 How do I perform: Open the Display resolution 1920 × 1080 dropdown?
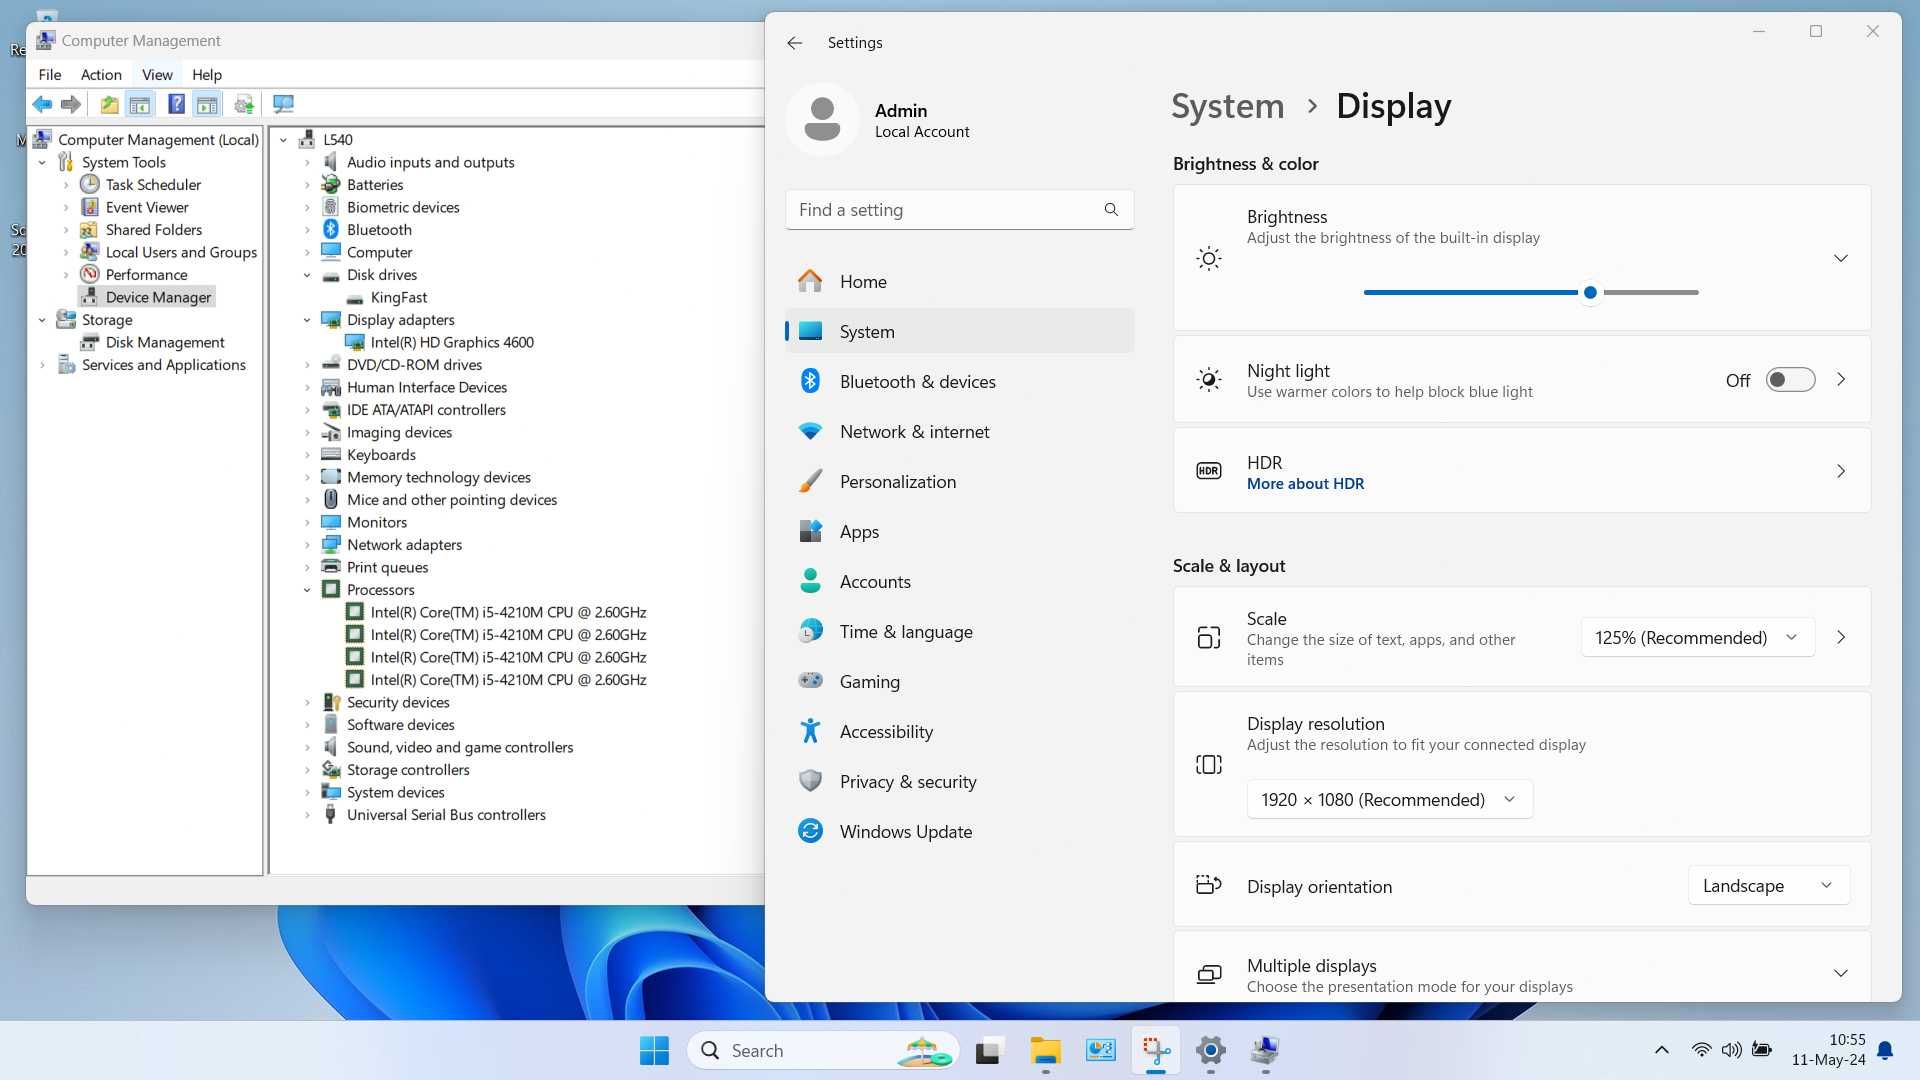(1389, 799)
